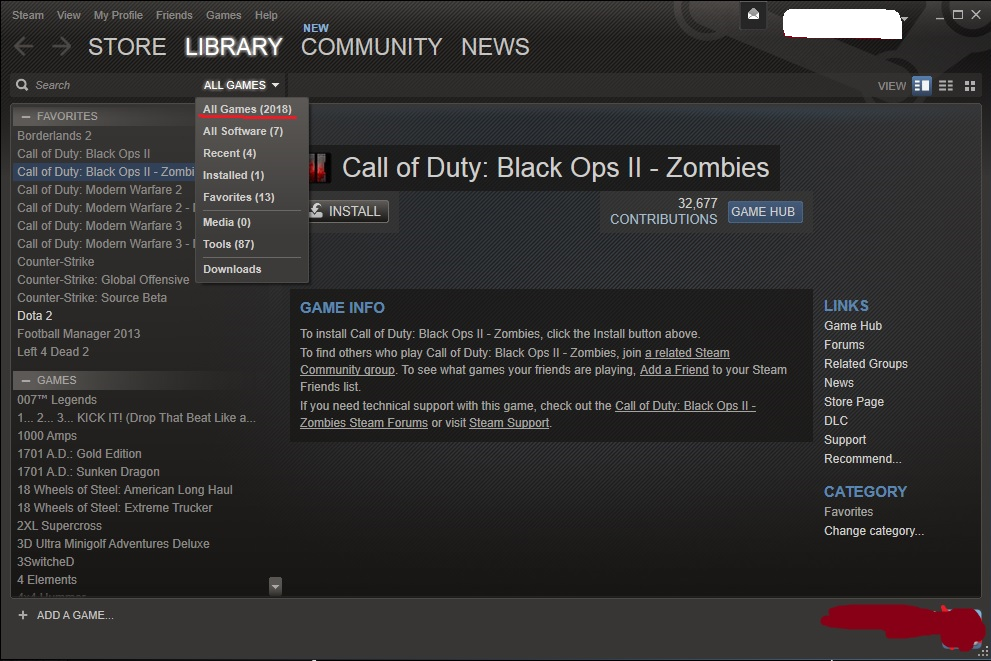Screen dimensions: 991x661
Task: Switch to list view icon
Action: pyautogui.click(x=946, y=85)
